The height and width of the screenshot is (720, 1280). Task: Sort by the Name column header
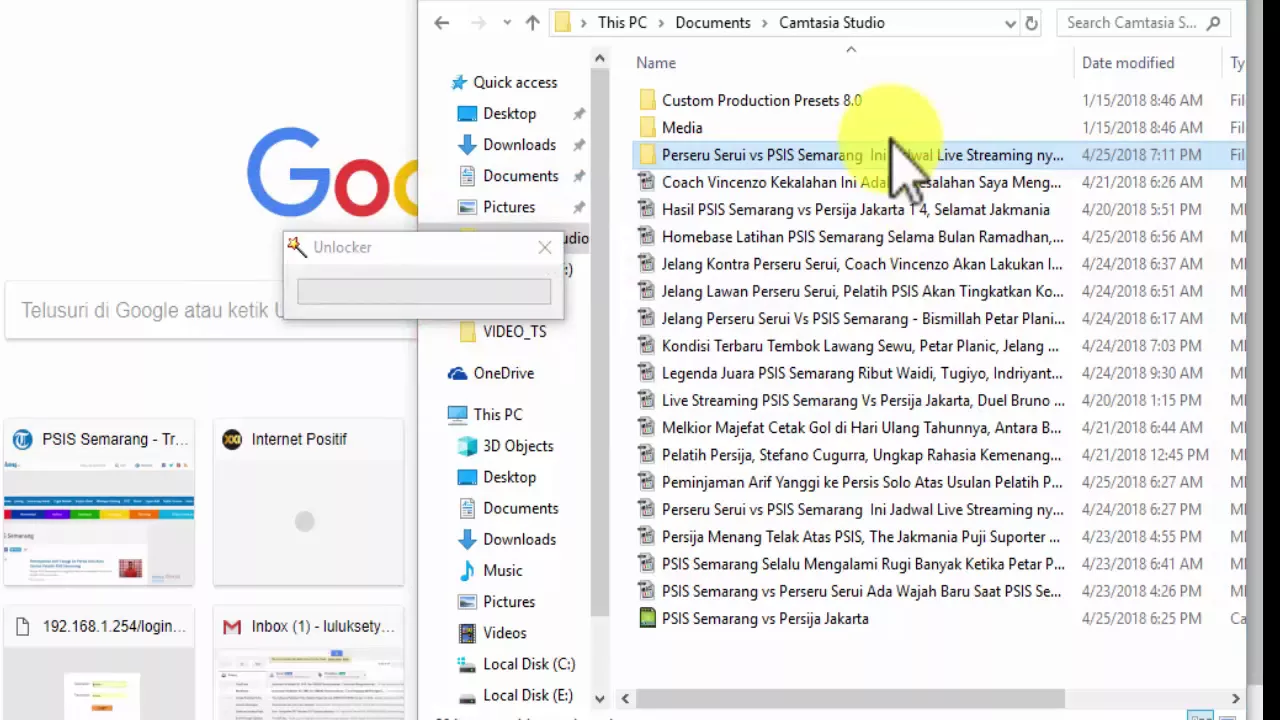[656, 63]
